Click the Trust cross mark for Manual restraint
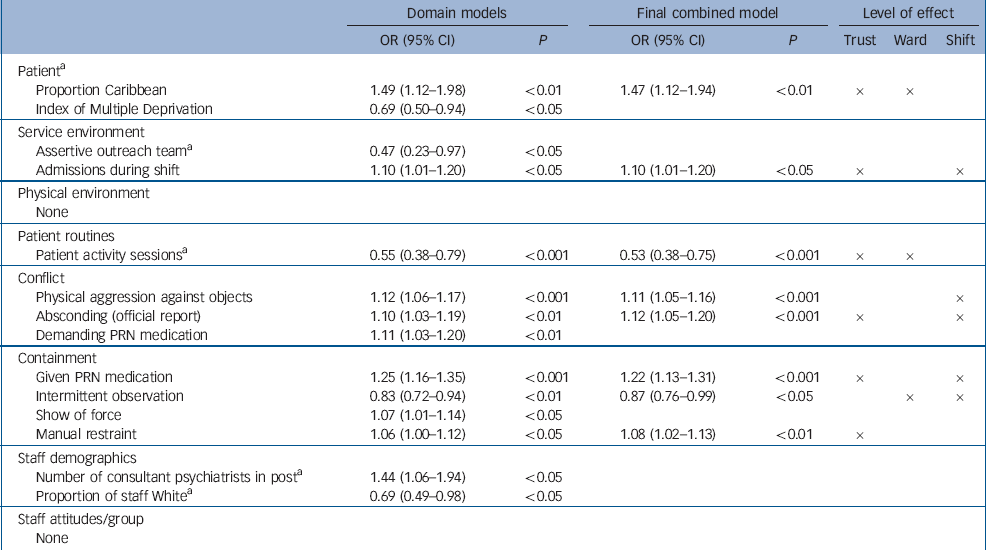 coord(859,436)
